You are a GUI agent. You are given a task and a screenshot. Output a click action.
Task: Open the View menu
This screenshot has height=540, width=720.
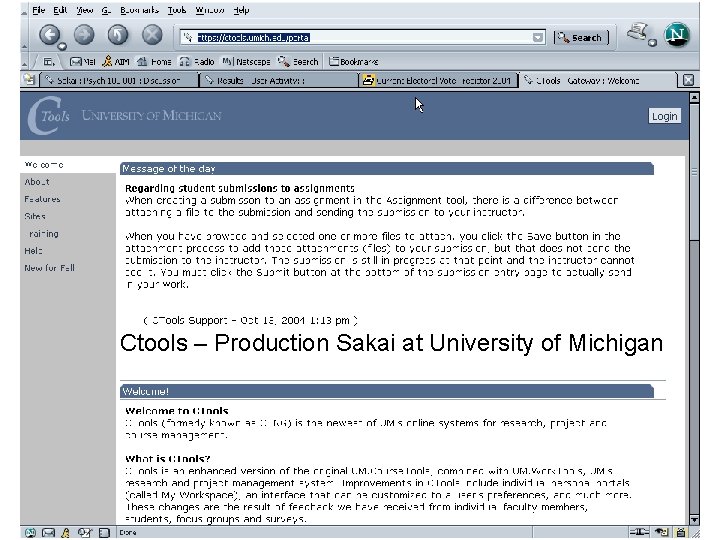(85, 10)
